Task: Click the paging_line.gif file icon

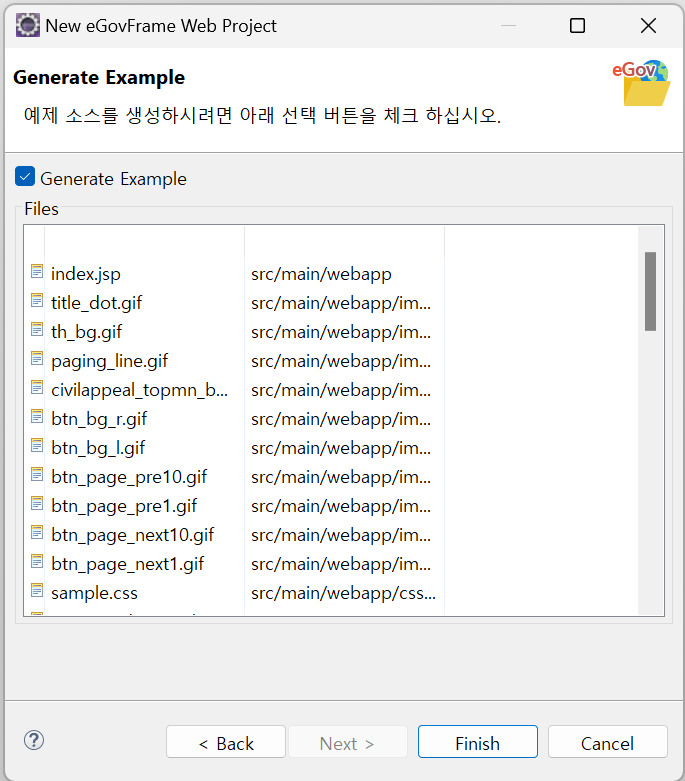Action: point(37,359)
